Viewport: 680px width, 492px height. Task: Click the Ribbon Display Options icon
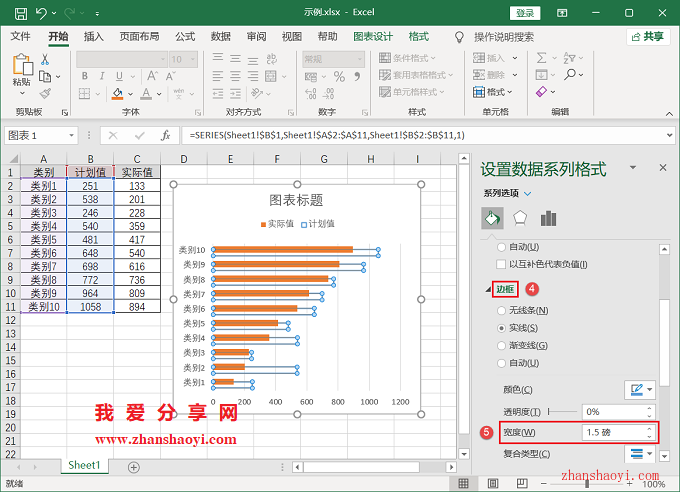click(x=562, y=13)
